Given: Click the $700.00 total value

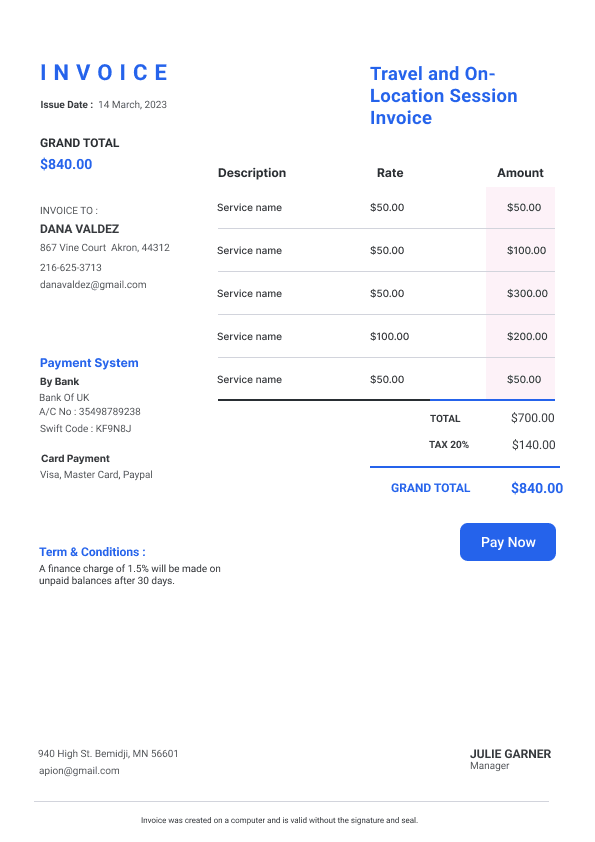Looking at the screenshot, I should [x=533, y=418].
